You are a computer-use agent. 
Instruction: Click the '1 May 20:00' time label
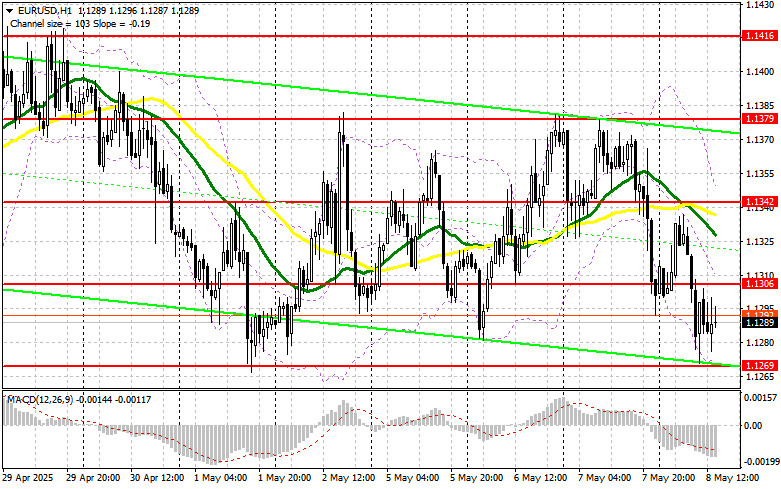click(284, 478)
